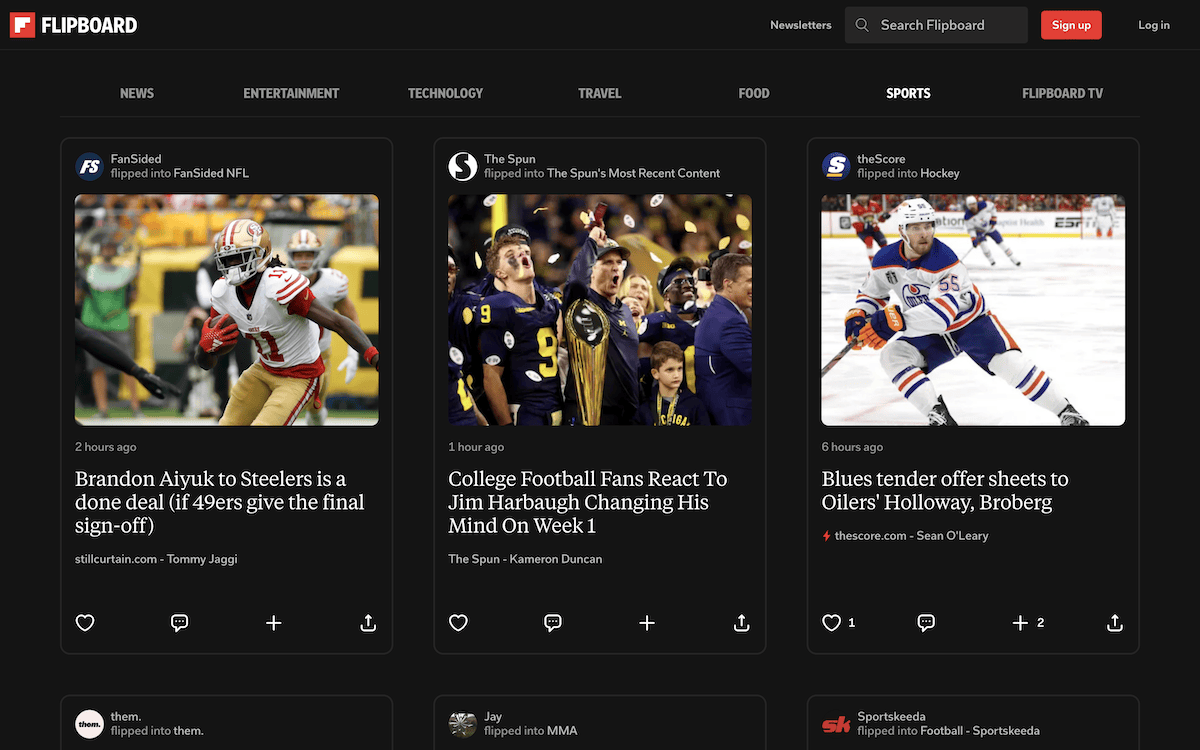Click the Sign up button
Viewport: 1200px width, 750px height.
[x=1071, y=25]
